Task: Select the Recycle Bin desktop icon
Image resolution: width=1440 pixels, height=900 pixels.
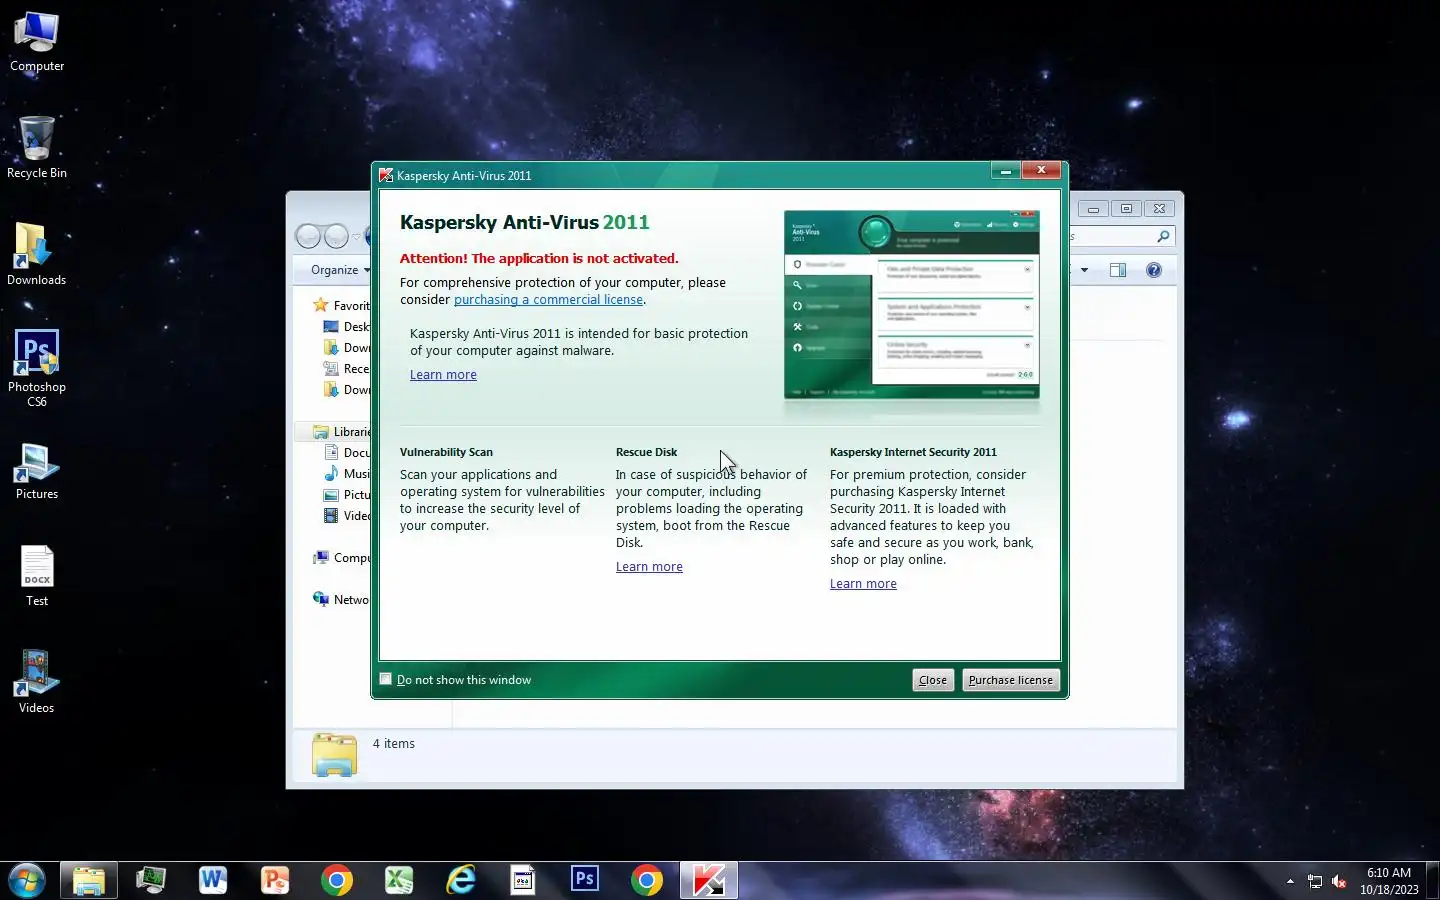Action: 37,148
